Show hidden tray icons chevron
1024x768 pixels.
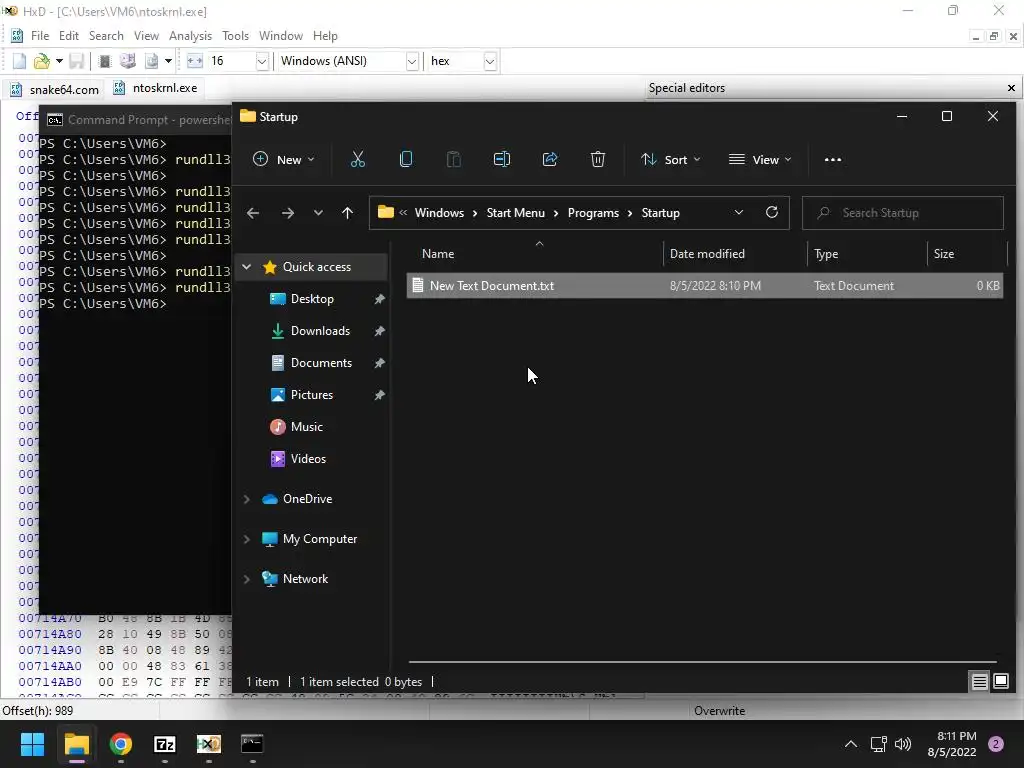850,744
